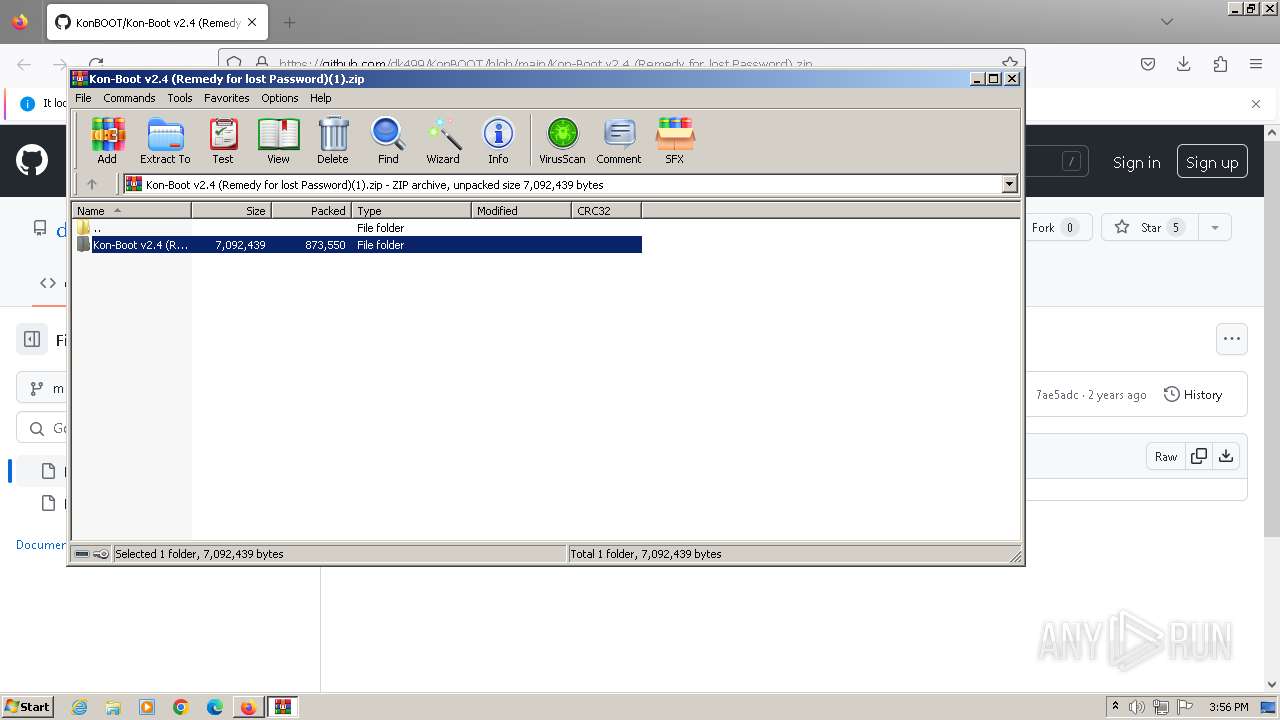The image size is (1280, 720).
Task: Click the taskbar clock 3:56 PM
Action: [1228, 707]
